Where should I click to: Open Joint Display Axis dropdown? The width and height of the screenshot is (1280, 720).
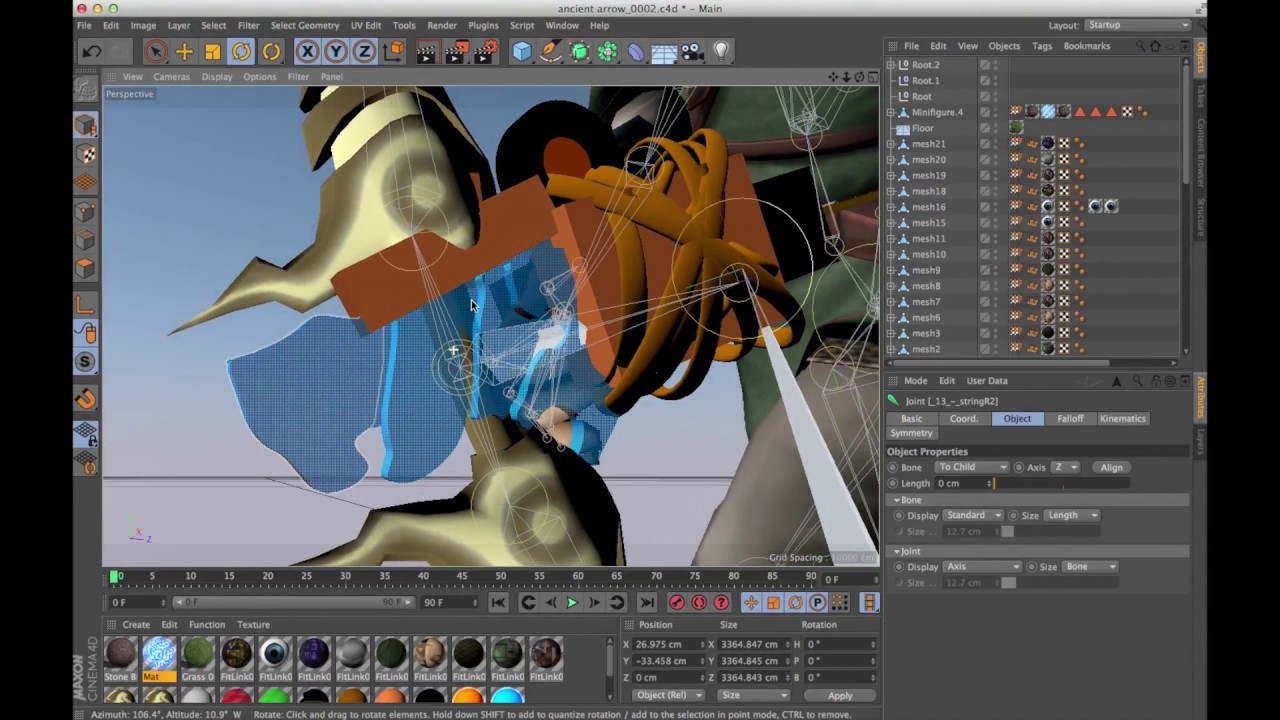pyautogui.click(x=982, y=567)
